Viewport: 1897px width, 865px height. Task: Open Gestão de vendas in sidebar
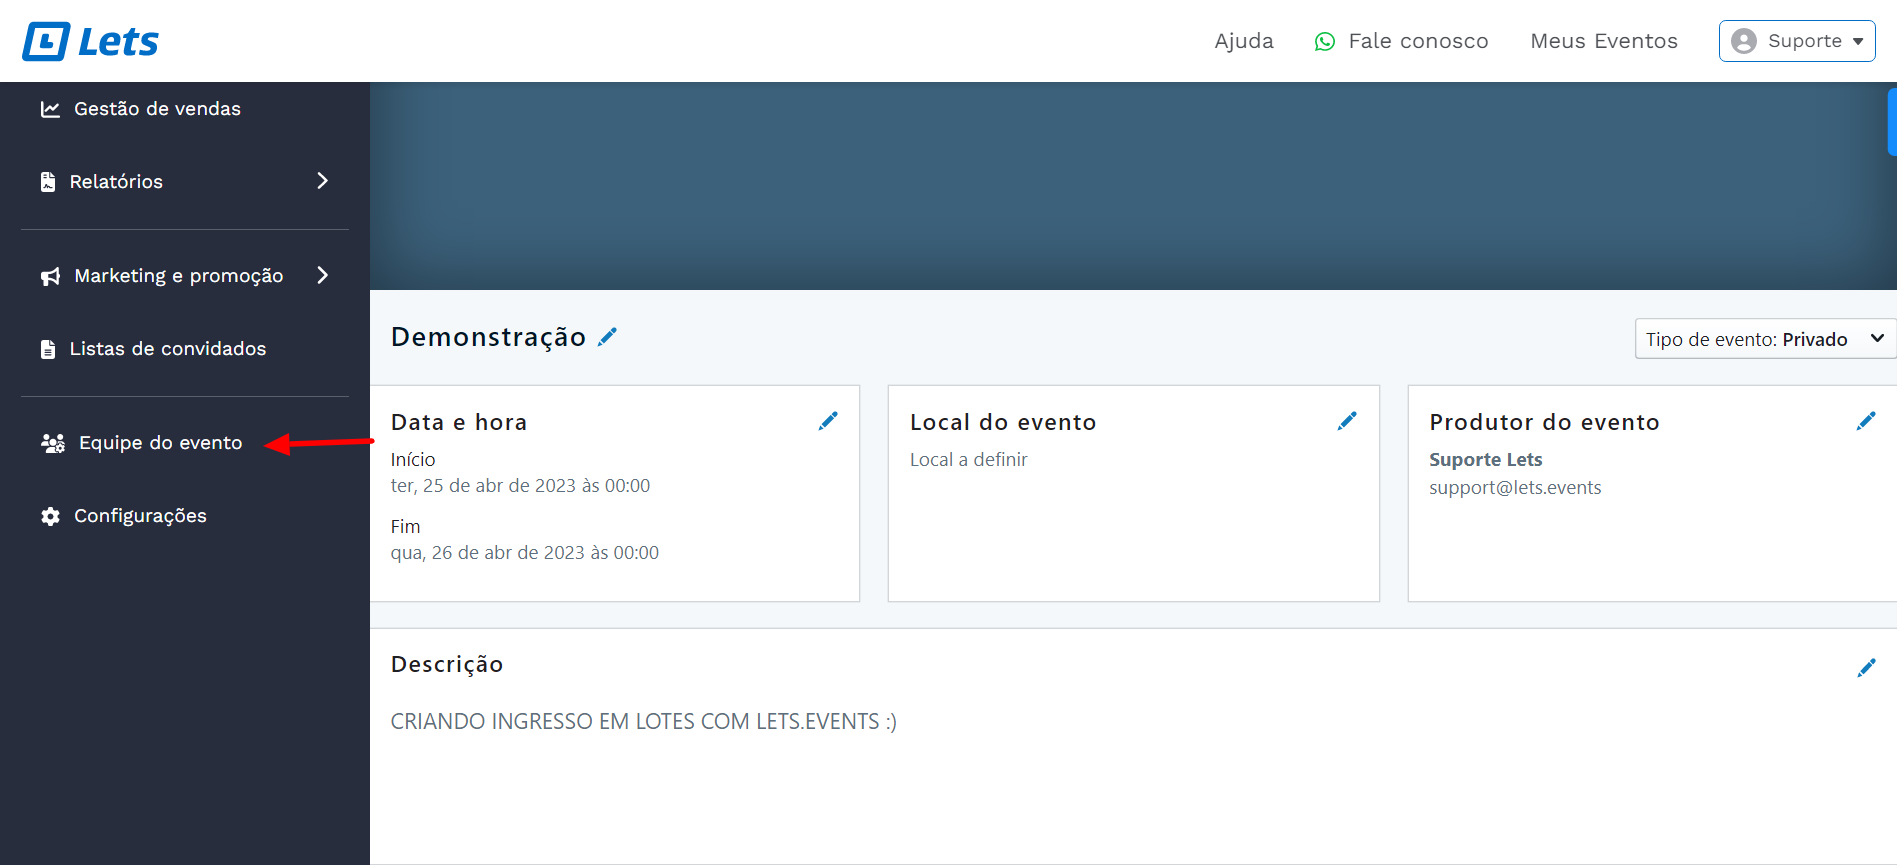157,109
